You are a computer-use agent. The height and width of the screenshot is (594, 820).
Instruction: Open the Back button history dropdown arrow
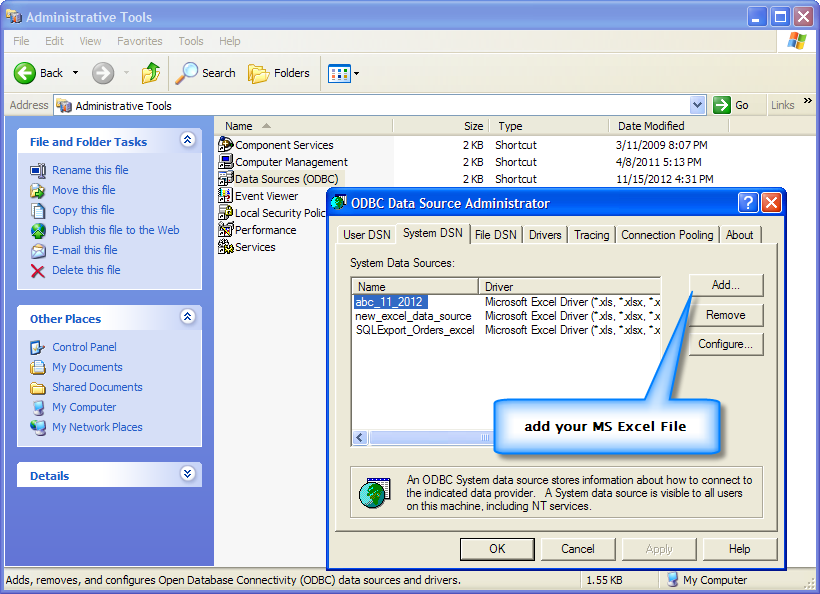click(75, 73)
